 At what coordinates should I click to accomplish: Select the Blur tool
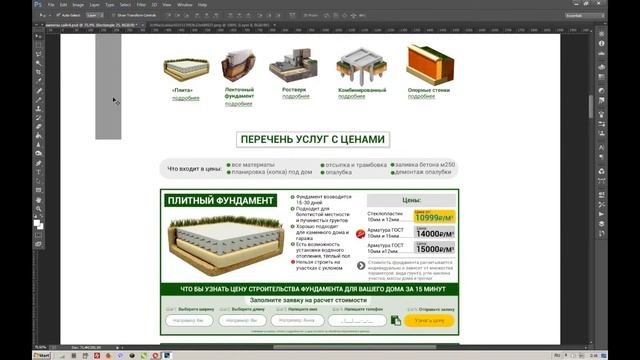[x=38, y=144]
